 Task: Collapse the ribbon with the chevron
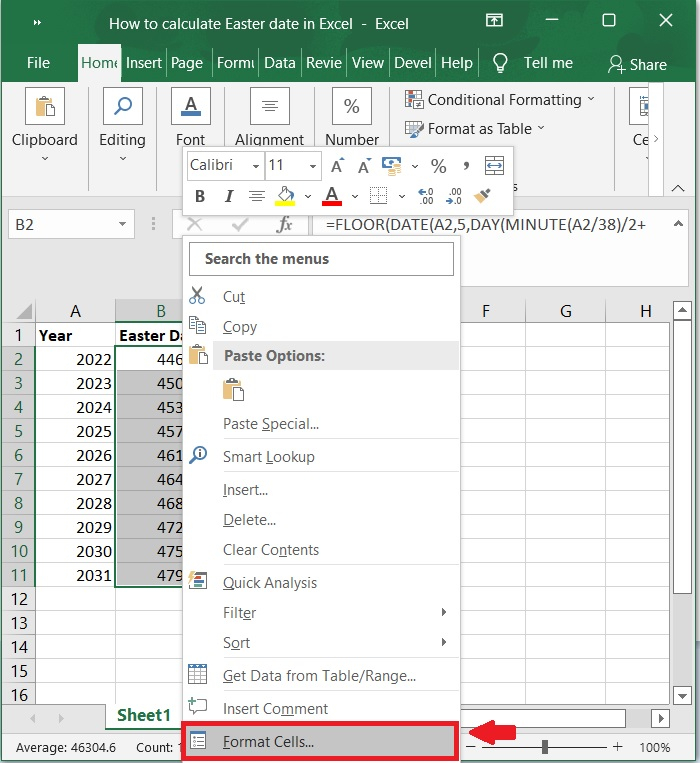pos(678,188)
